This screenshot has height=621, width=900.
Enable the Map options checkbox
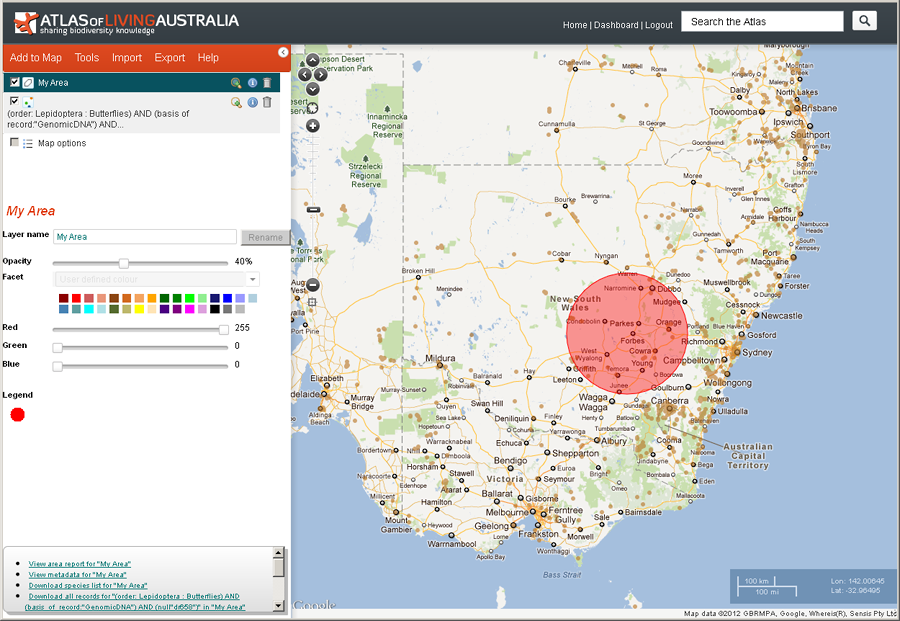[x=14, y=143]
